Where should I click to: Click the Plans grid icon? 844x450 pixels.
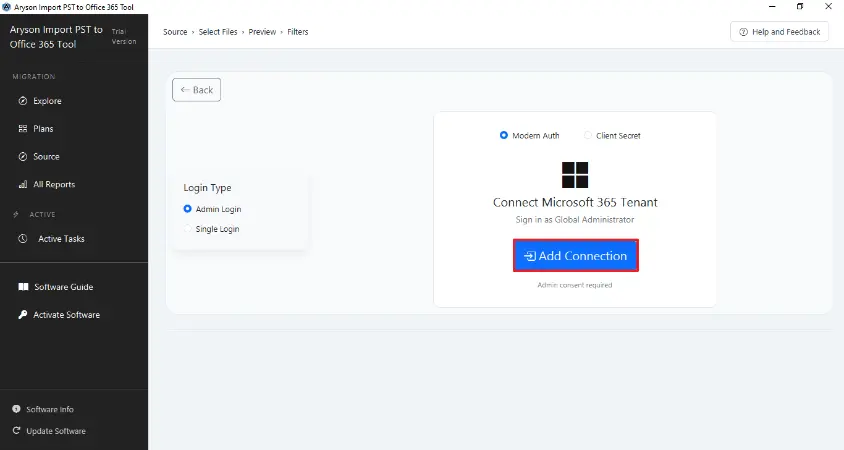click(23, 129)
